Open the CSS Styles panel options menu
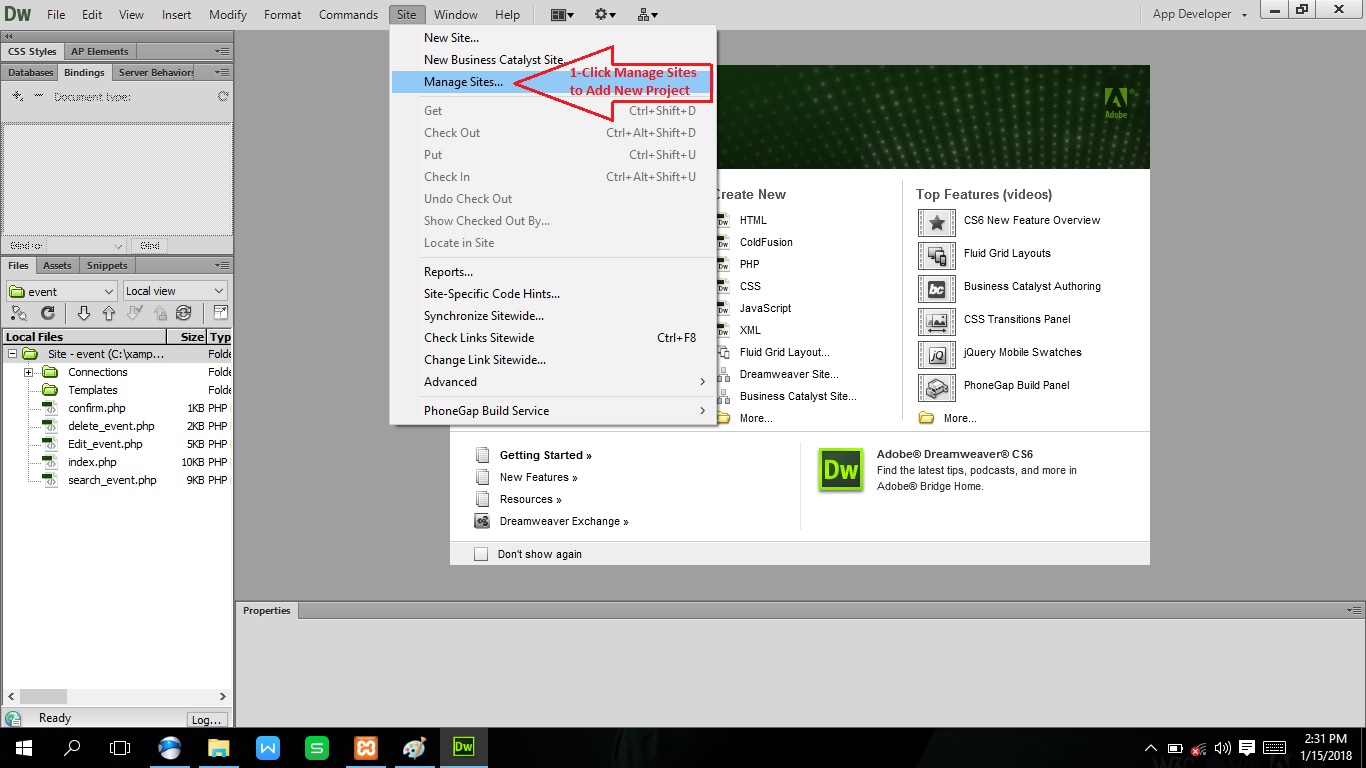This screenshot has height=768, width=1366. click(222, 51)
